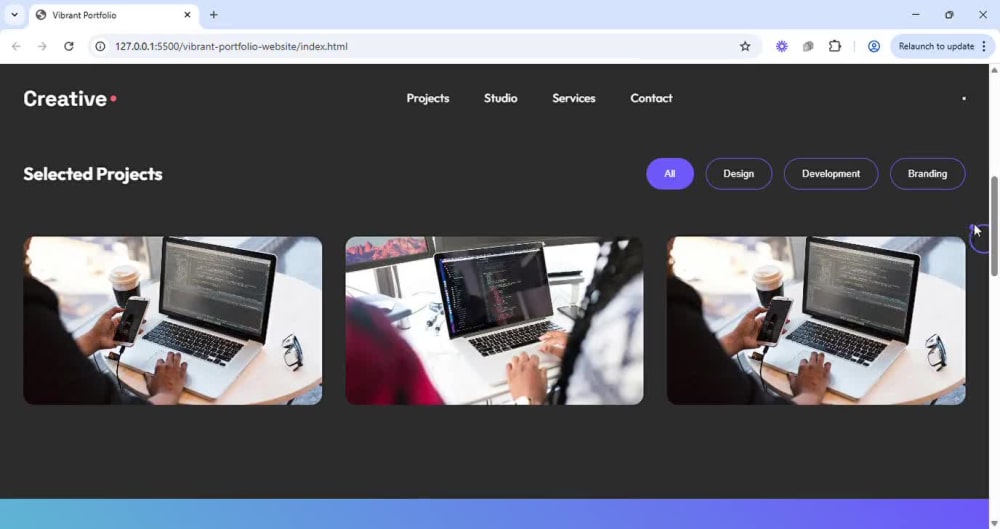This screenshot has height=529, width=1000.
Task: Click the small dot toggle in header
Action: tap(964, 98)
